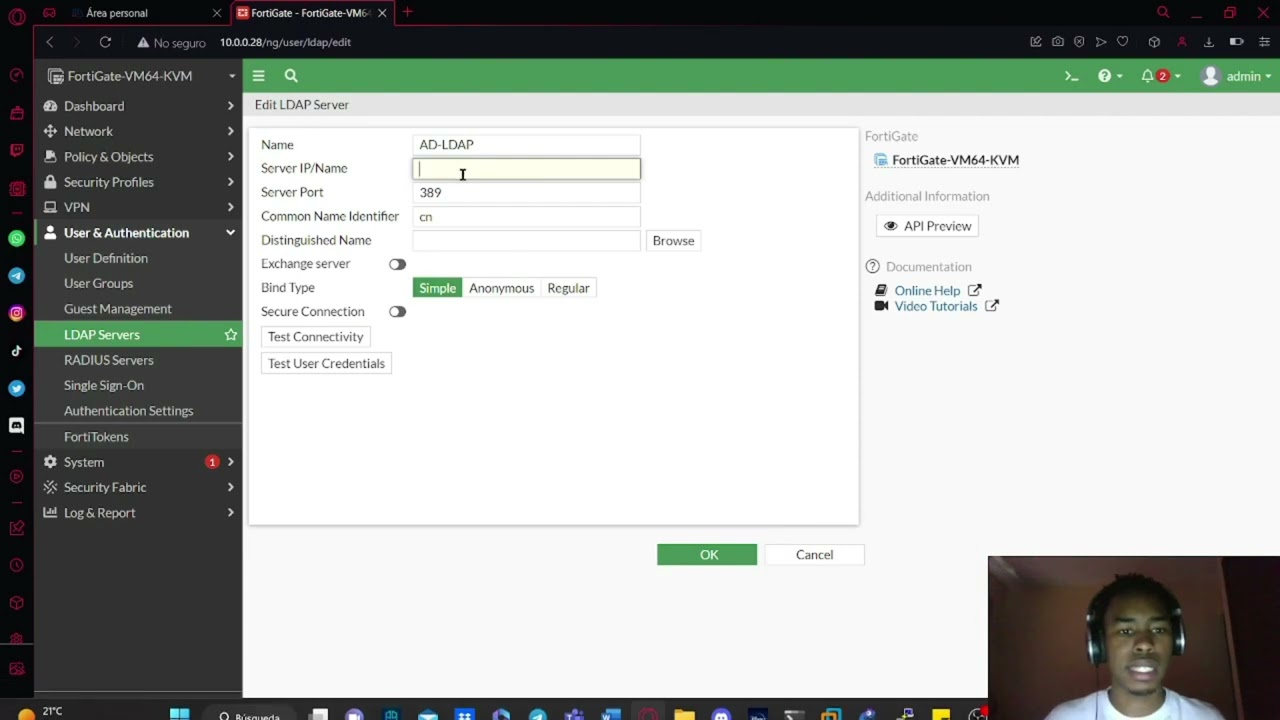Image resolution: width=1280 pixels, height=720 pixels.
Task: Open the help question mark dropdown
Action: click(1109, 76)
